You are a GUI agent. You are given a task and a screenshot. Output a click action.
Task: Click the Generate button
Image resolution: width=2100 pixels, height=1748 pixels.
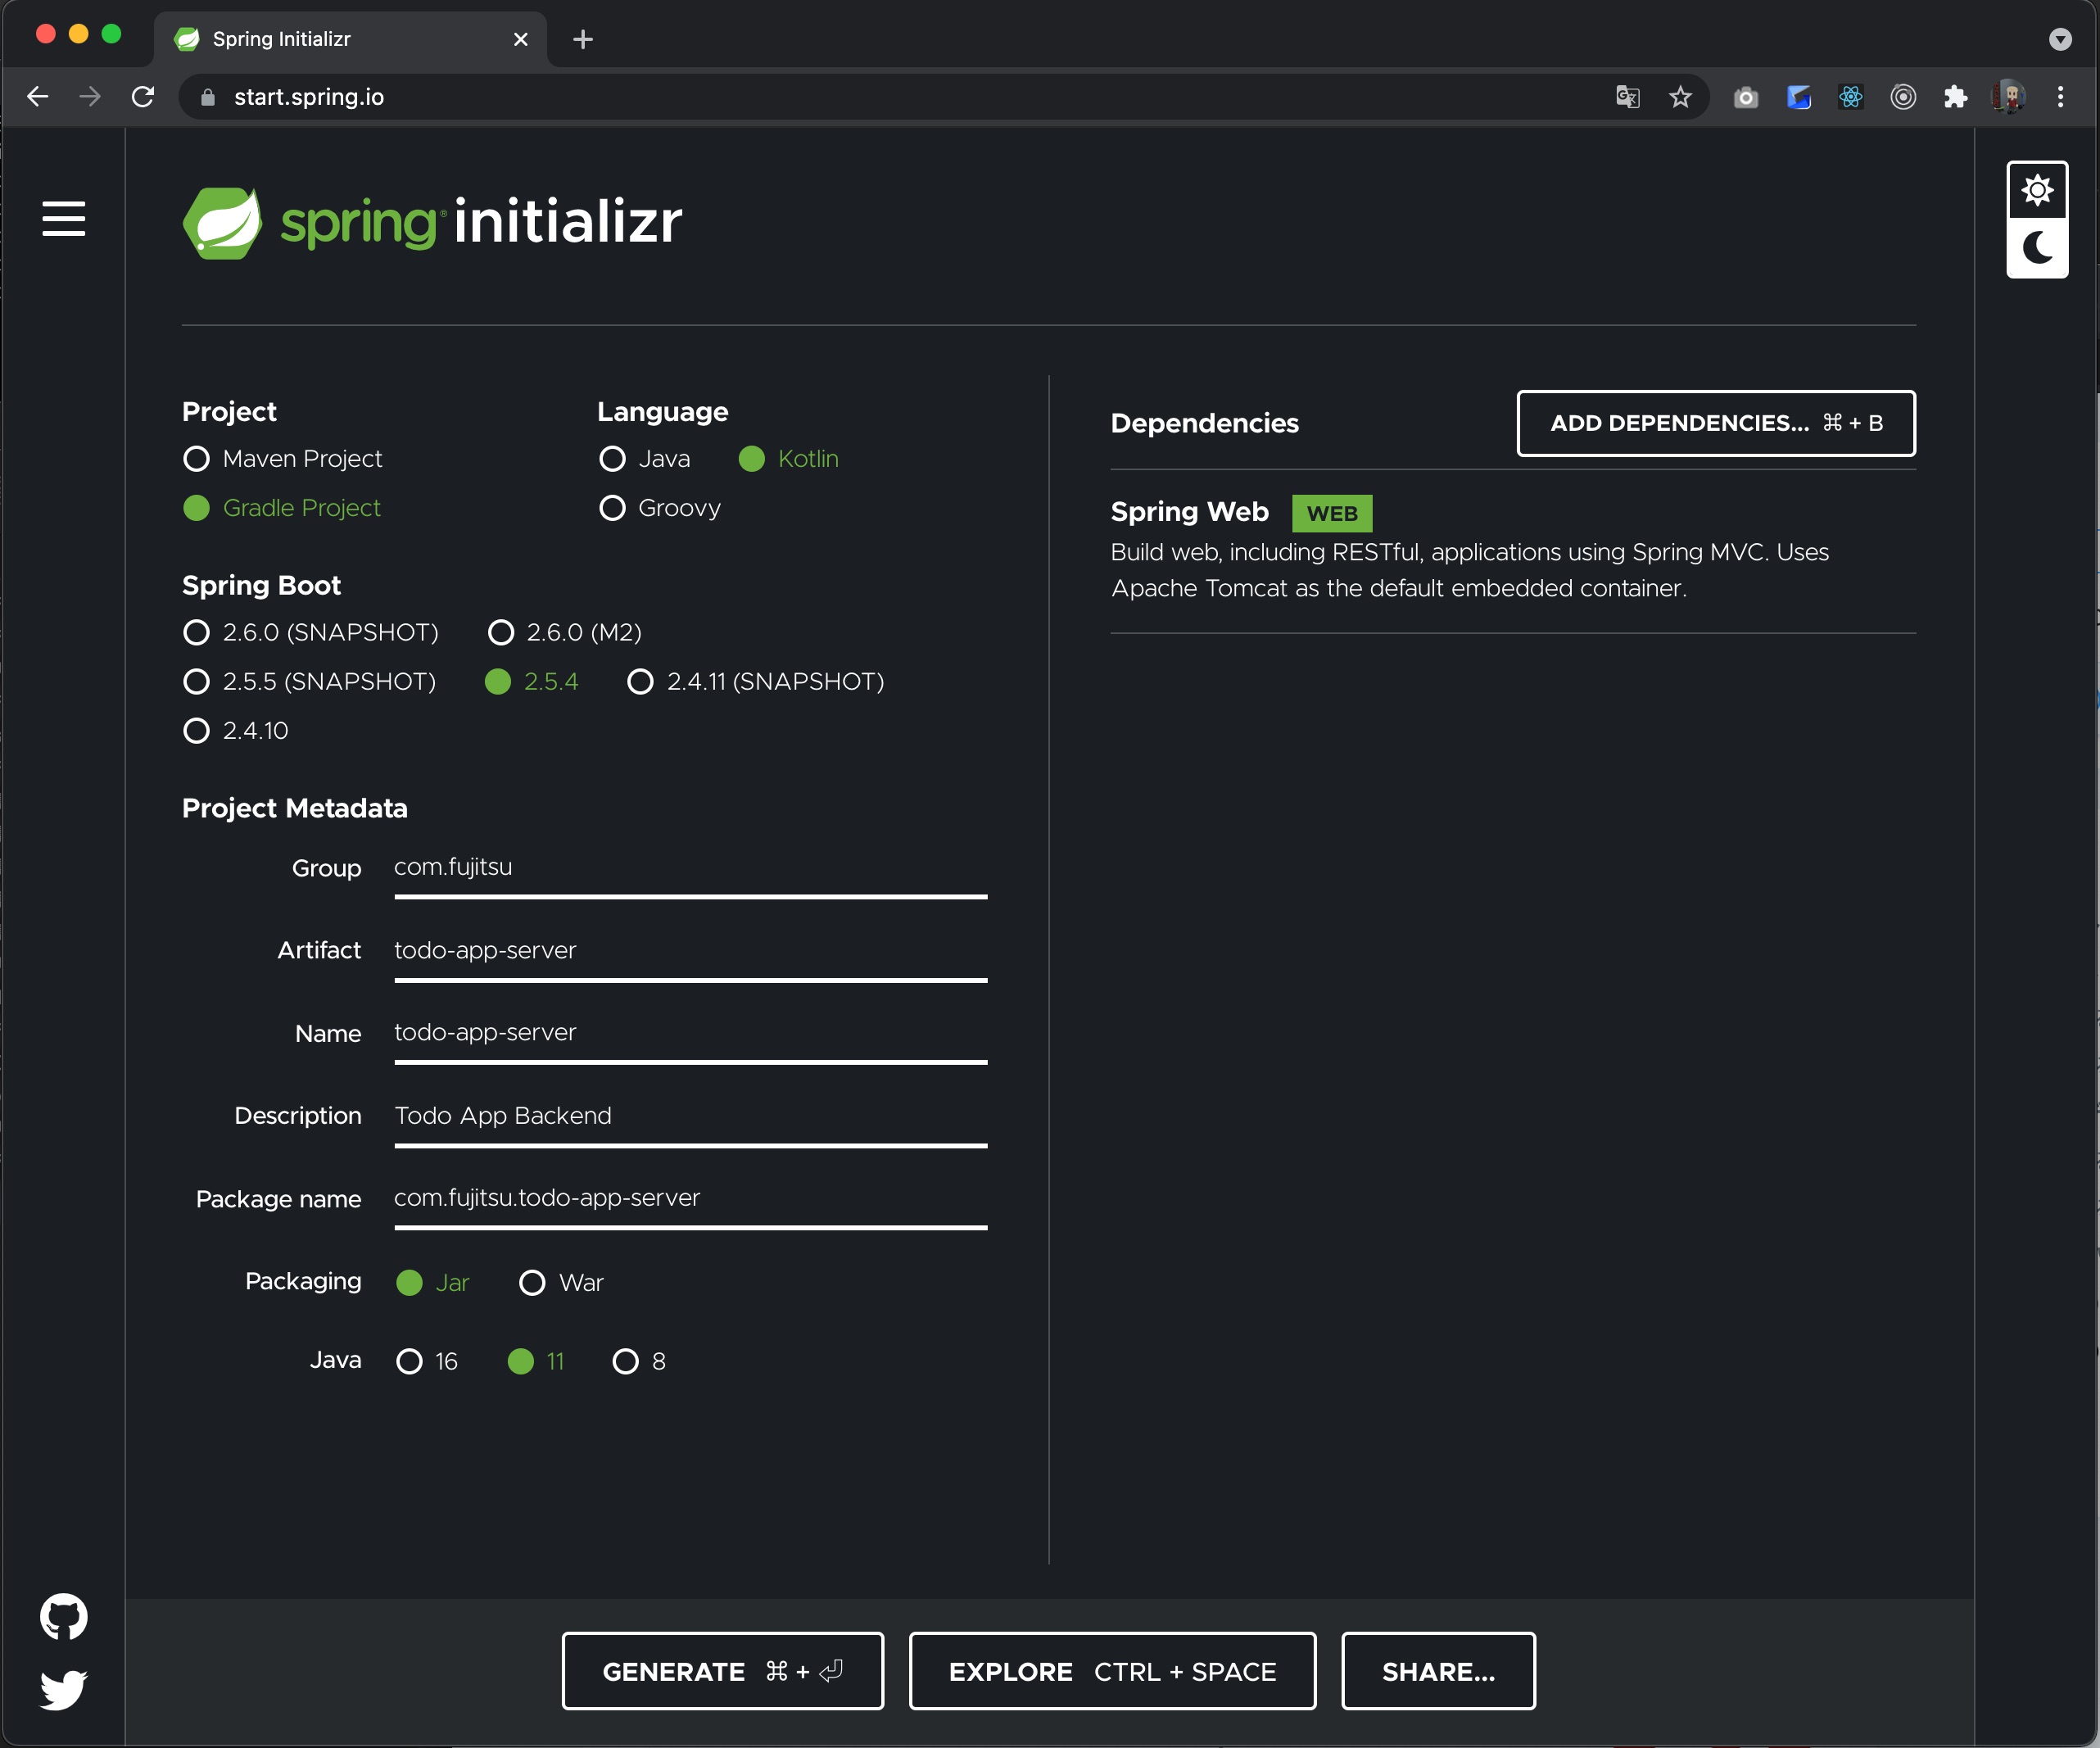click(x=723, y=1672)
